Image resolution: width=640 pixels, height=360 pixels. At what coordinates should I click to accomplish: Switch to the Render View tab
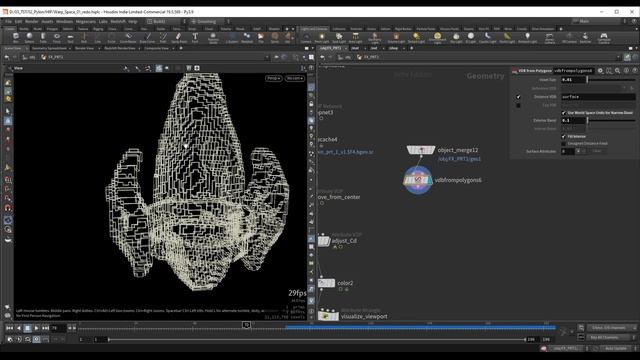[x=84, y=48]
